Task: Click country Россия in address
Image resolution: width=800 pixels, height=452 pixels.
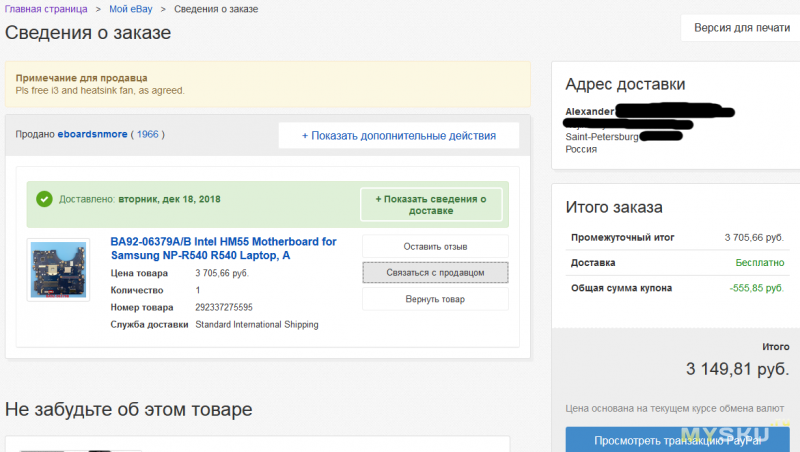Action: click(x=581, y=149)
